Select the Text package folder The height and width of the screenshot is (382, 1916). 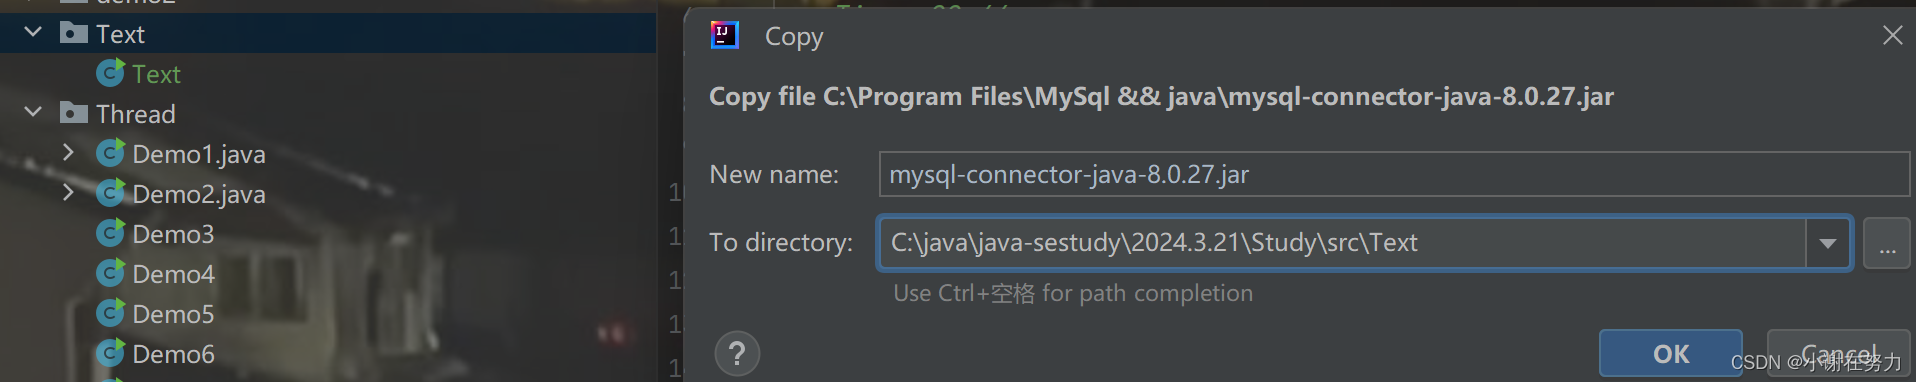coord(120,34)
